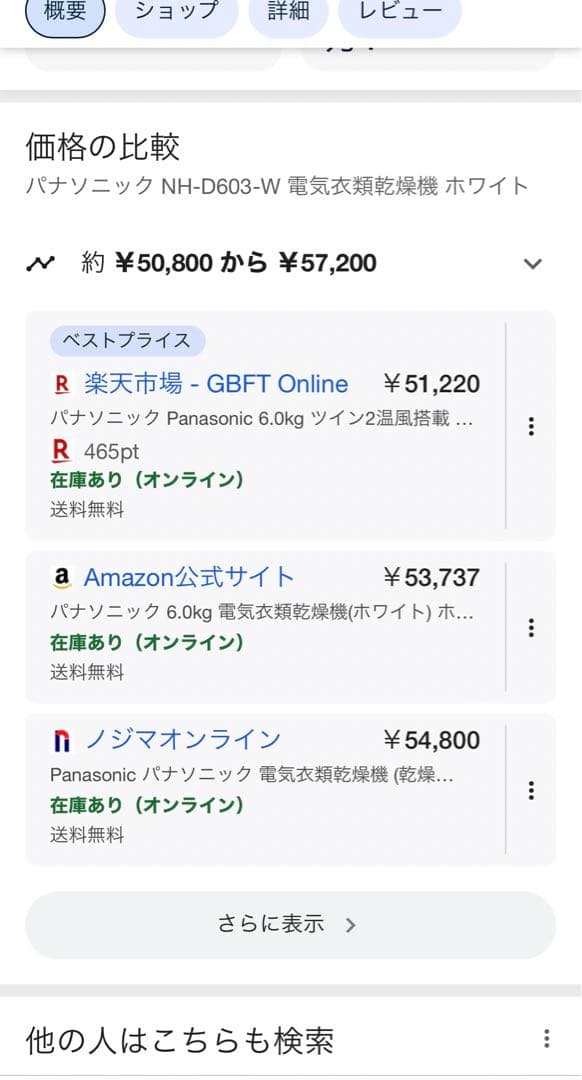Open the three-dot menu on the 楽天市場 listing

[x=531, y=426]
